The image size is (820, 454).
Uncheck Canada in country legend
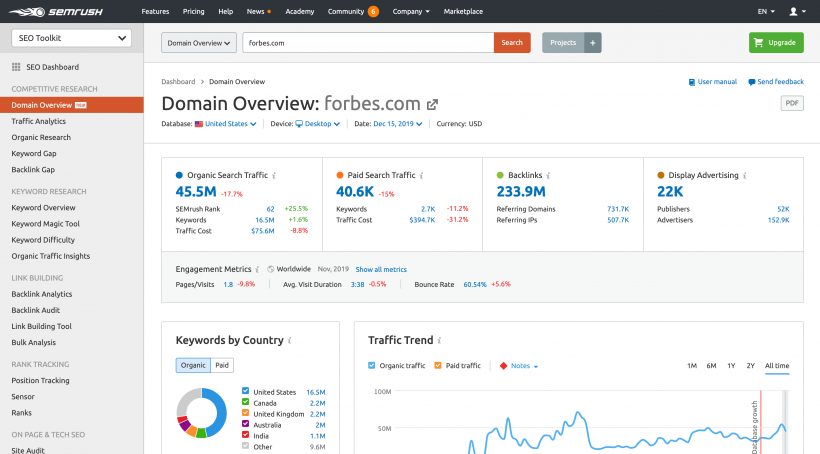pos(245,402)
